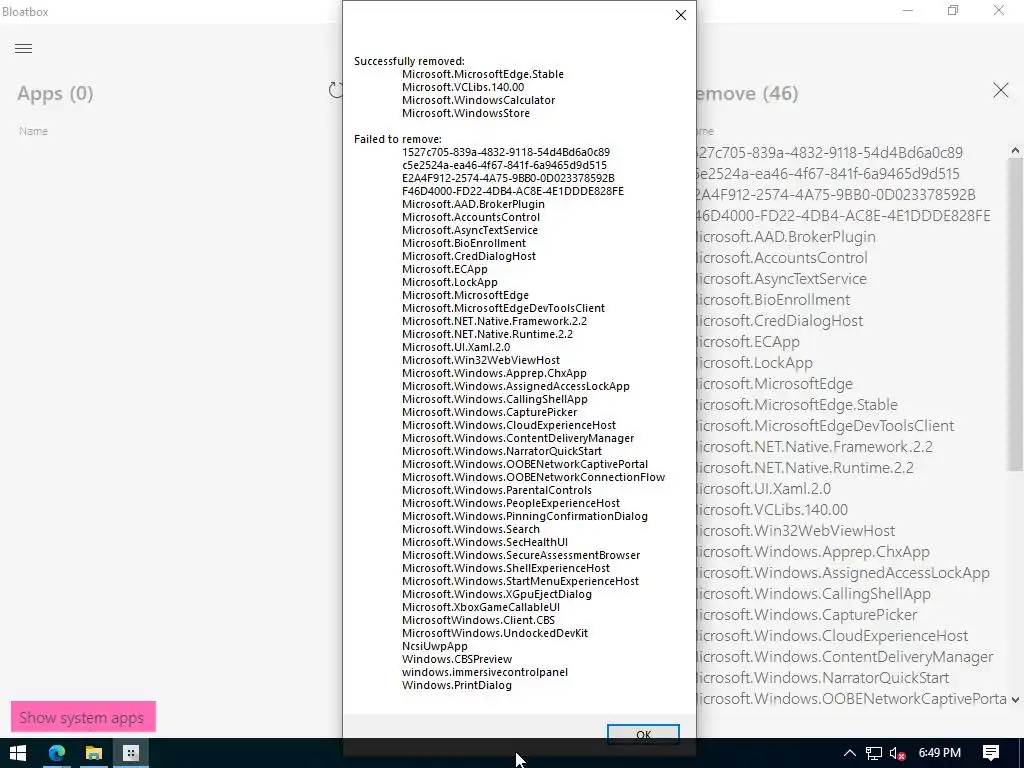
Task: Click Microsoft.Windows.Search in the dialog's failed list
Action: 471,529
